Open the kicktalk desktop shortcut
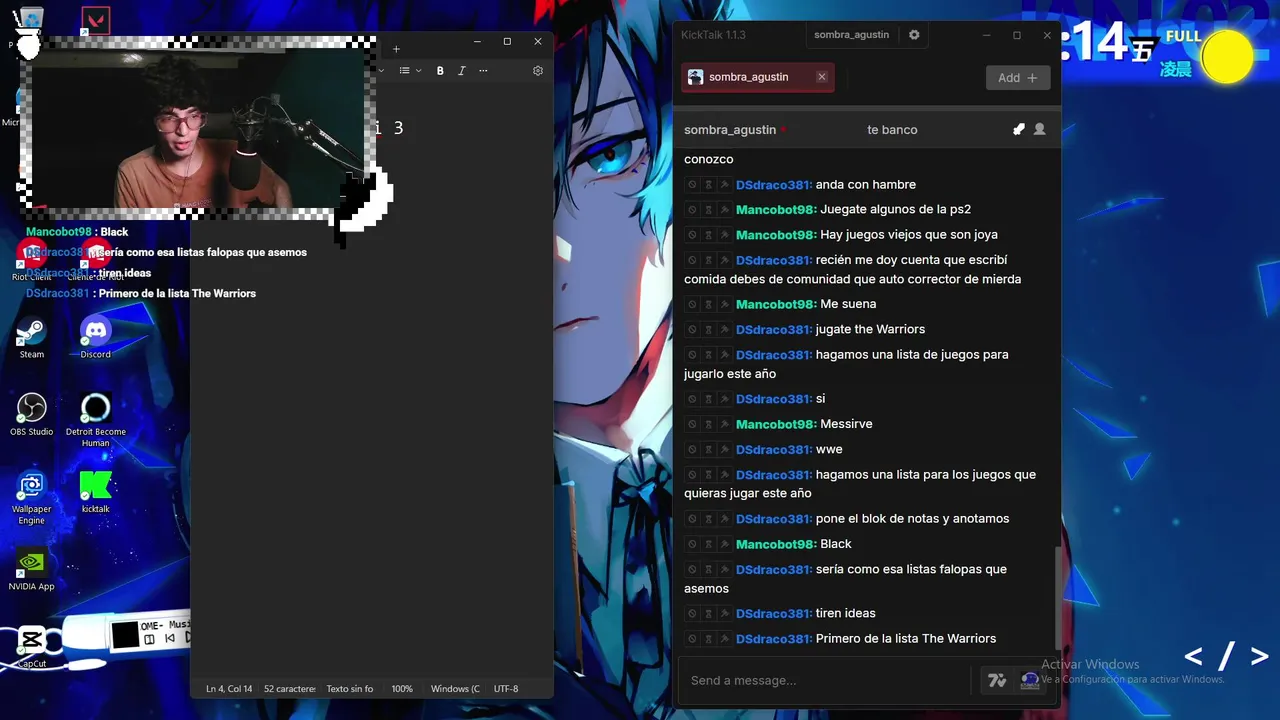The width and height of the screenshot is (1280, 720). coord(96,492)
